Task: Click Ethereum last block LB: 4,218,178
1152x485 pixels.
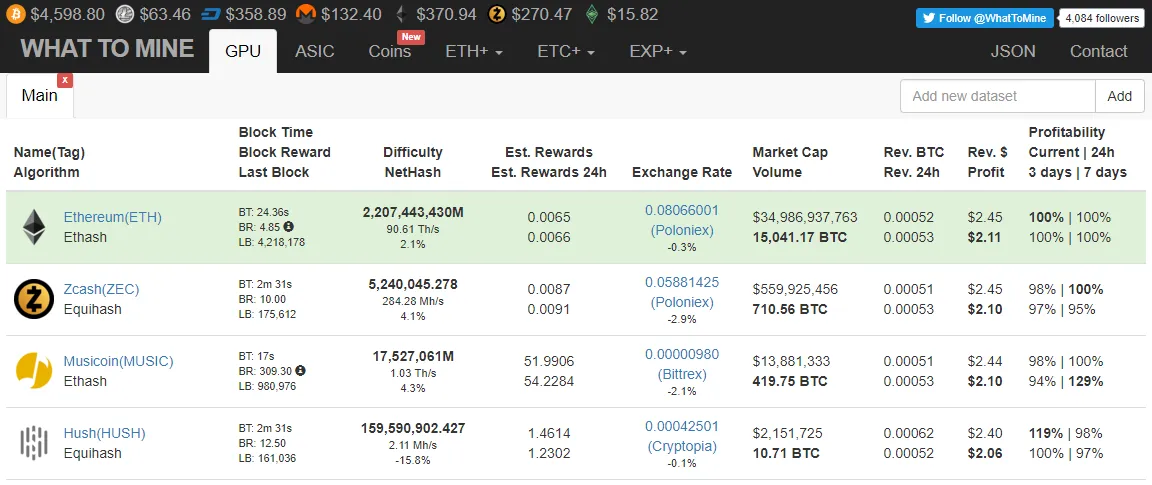Action: click(x=272, y=242)
